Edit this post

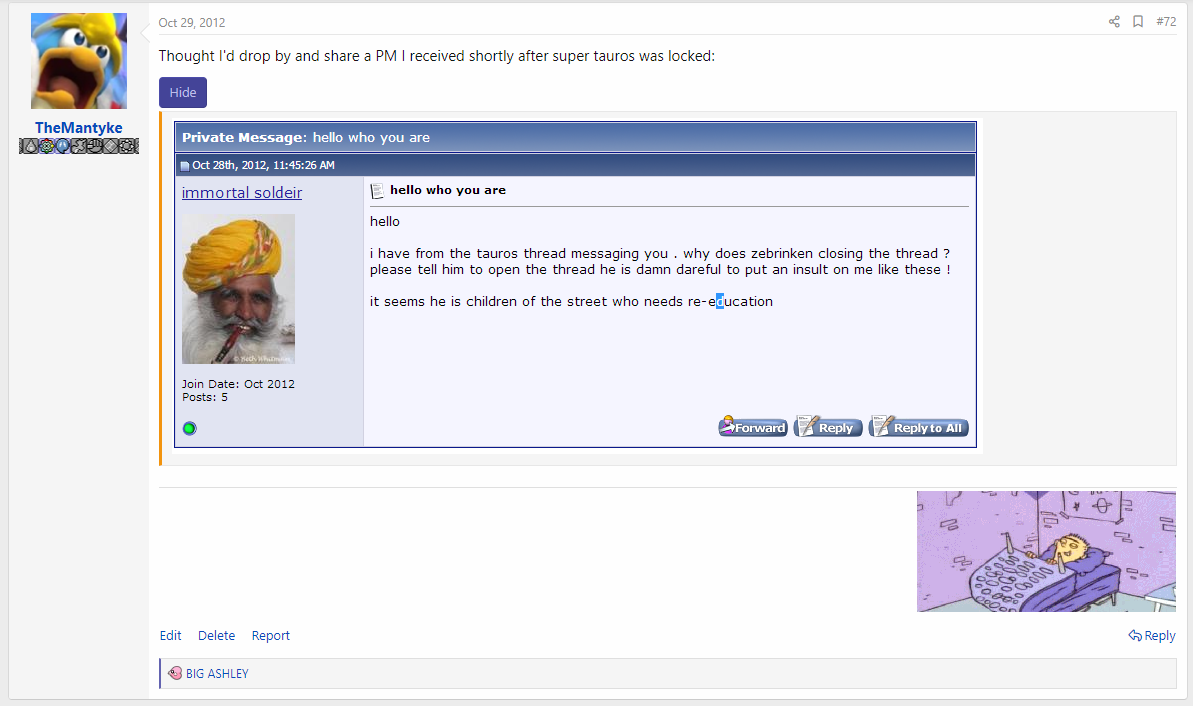pyautogui.click(x=170, y=635)
